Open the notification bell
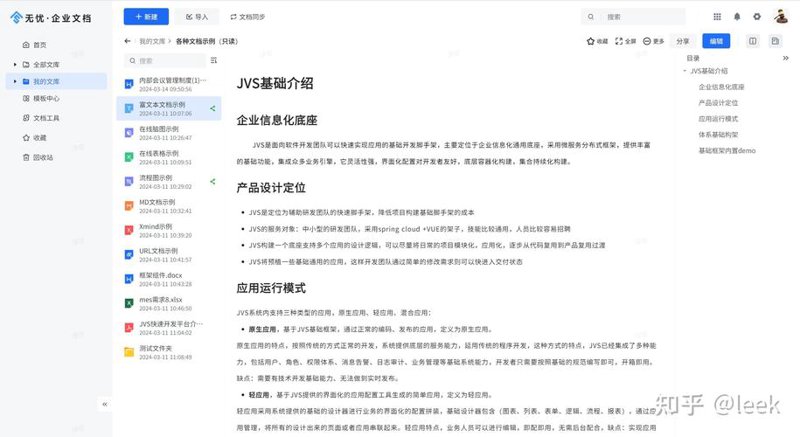Screen dimensions: 800x437 tap(737, 17)
